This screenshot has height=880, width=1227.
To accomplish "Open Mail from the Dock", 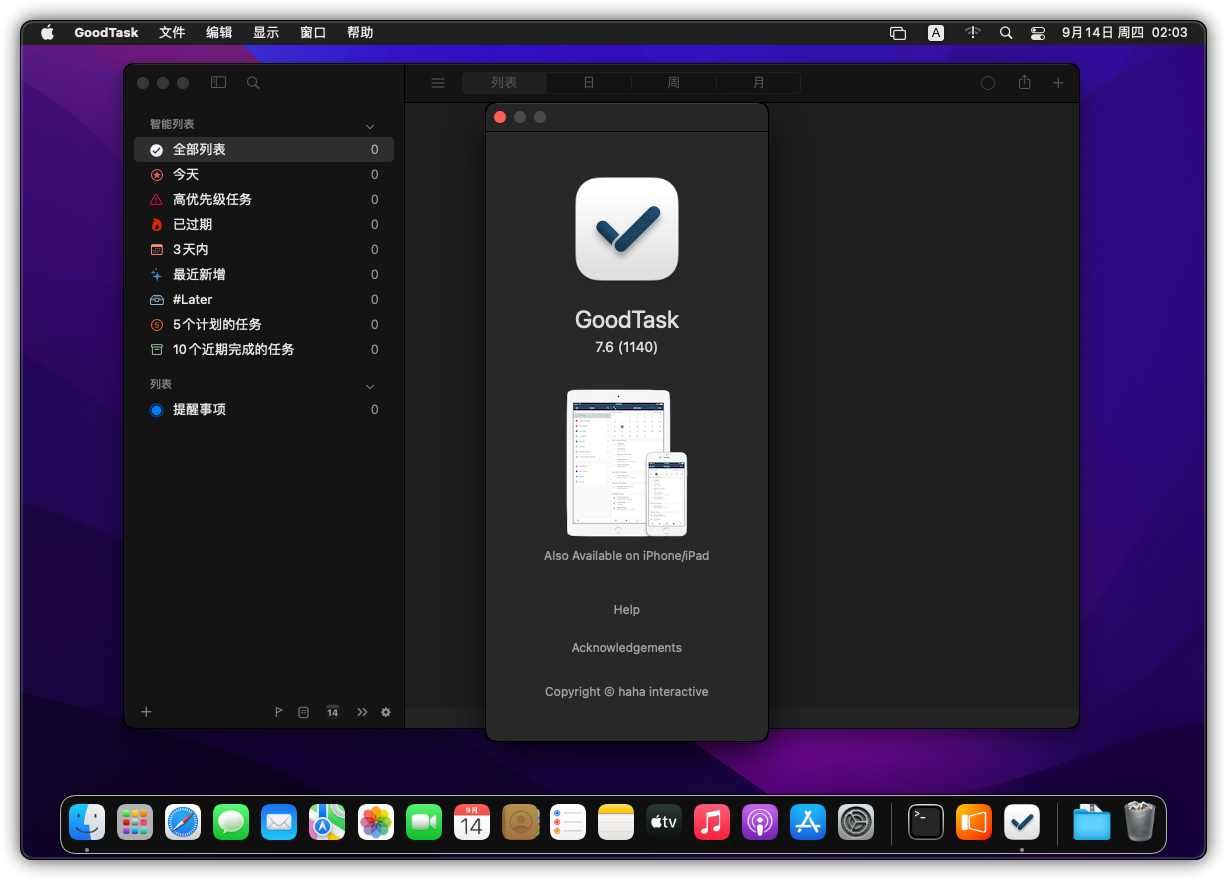I will pos(279,822).
